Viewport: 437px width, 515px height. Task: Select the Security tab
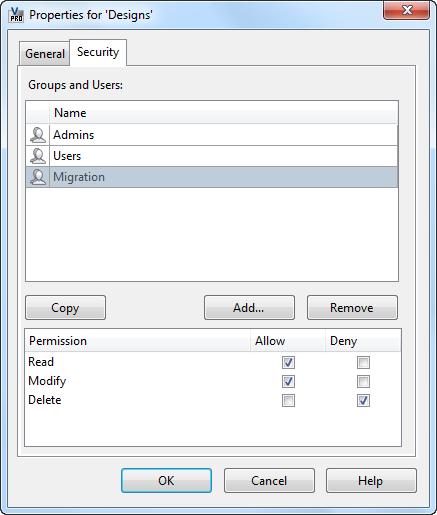click(x=98, y=52)
